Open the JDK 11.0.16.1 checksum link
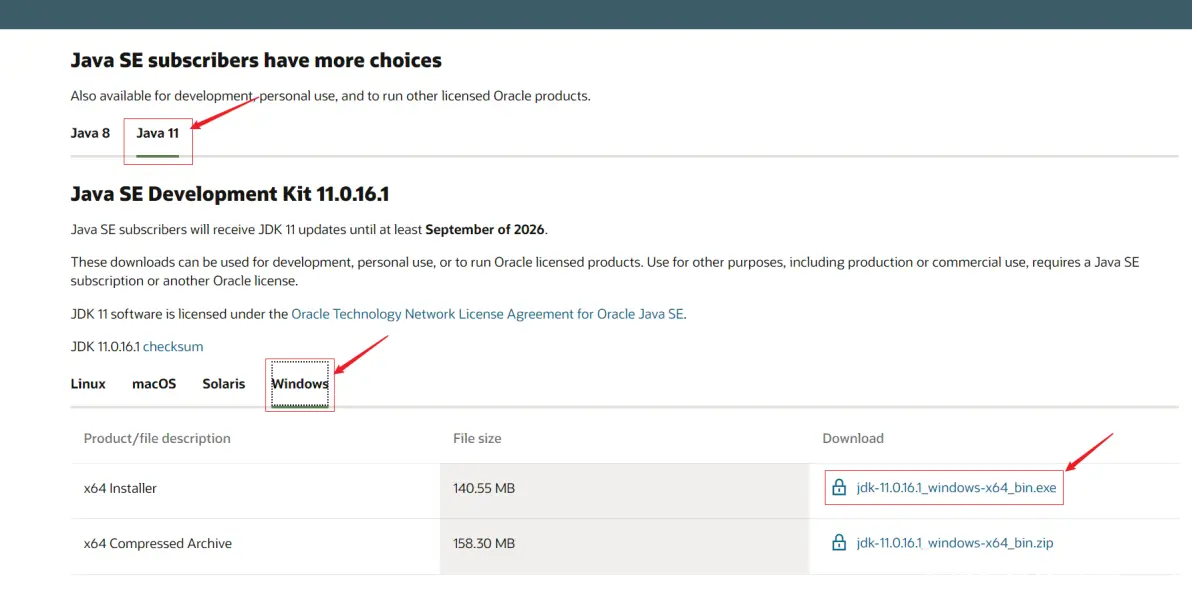Viewport: 1192px width, 592px height. coord(173,347)
